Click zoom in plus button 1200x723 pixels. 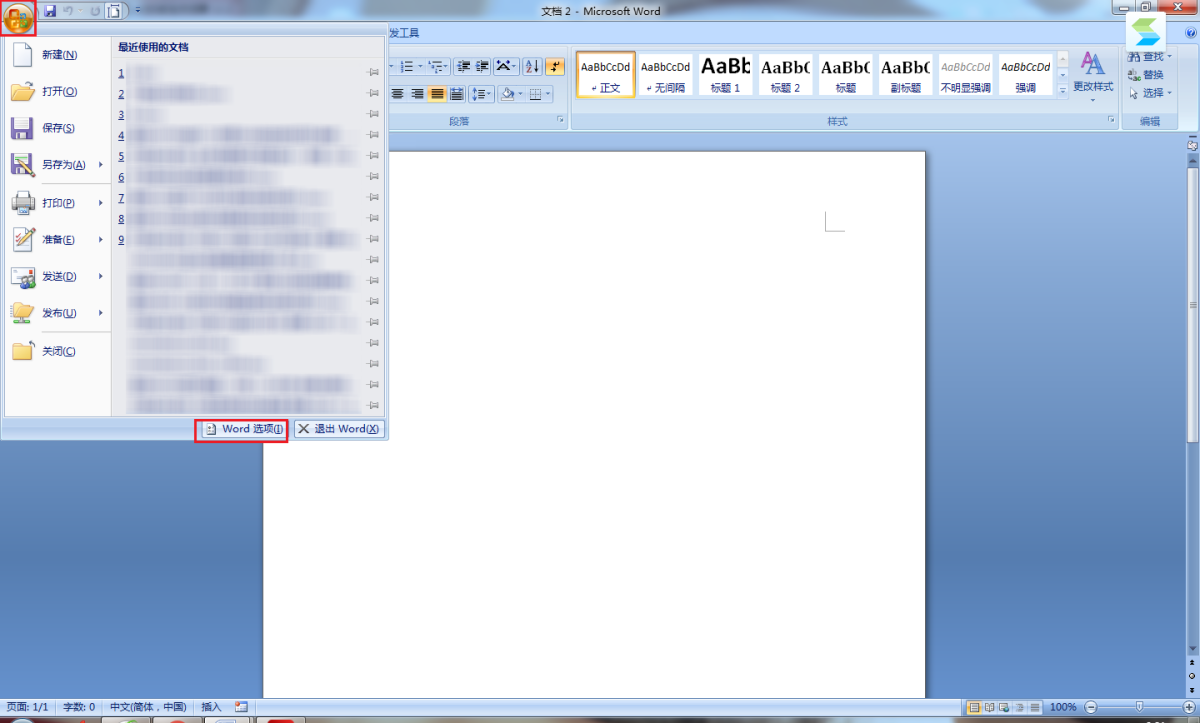(1189, 707)
